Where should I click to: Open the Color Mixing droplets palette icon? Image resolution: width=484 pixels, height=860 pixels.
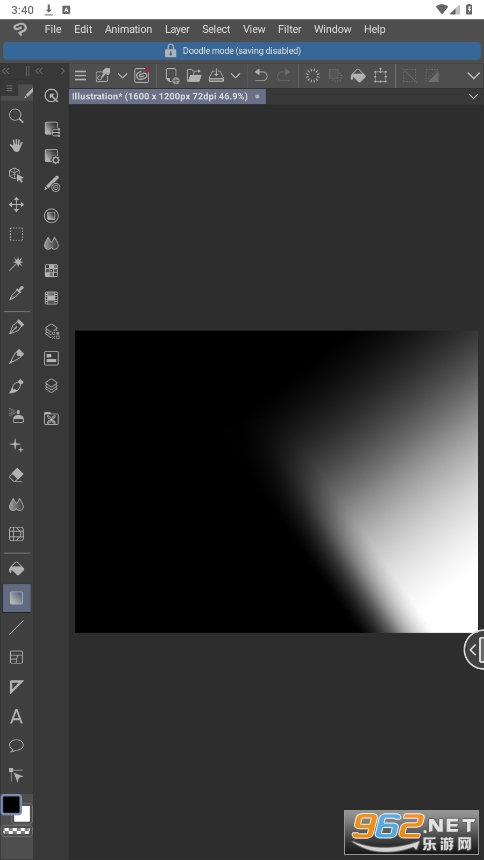[52, 243]
